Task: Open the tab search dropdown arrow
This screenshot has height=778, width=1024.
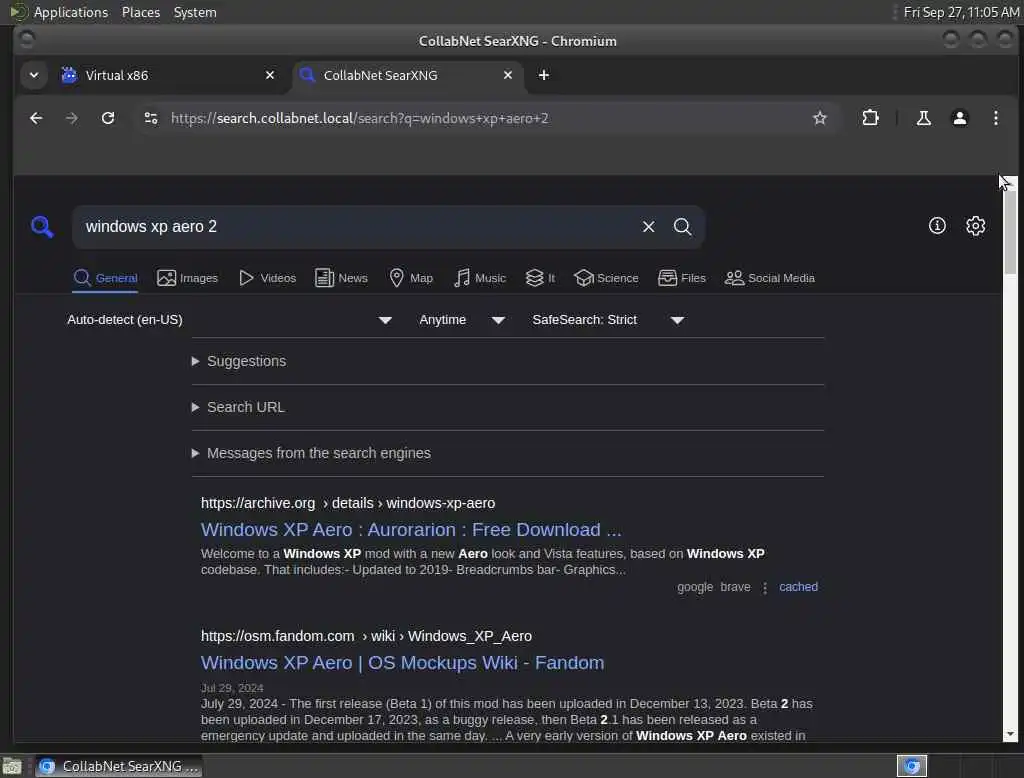Action: point(34,75)
